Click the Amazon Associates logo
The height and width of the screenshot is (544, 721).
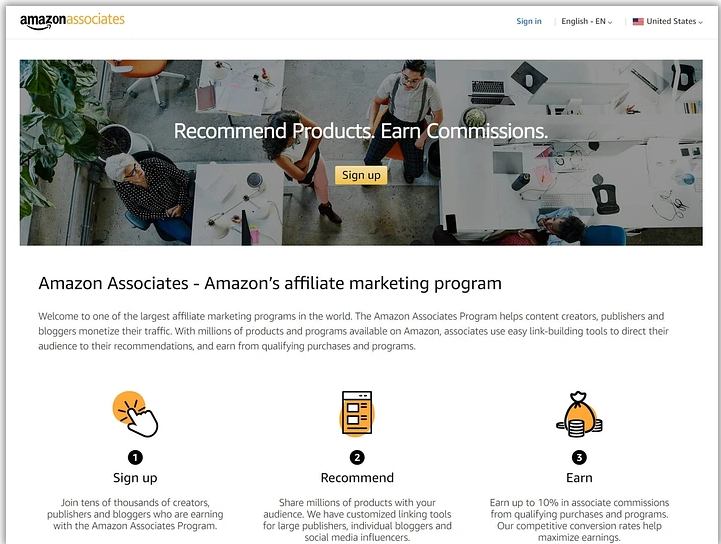(72, 21)
